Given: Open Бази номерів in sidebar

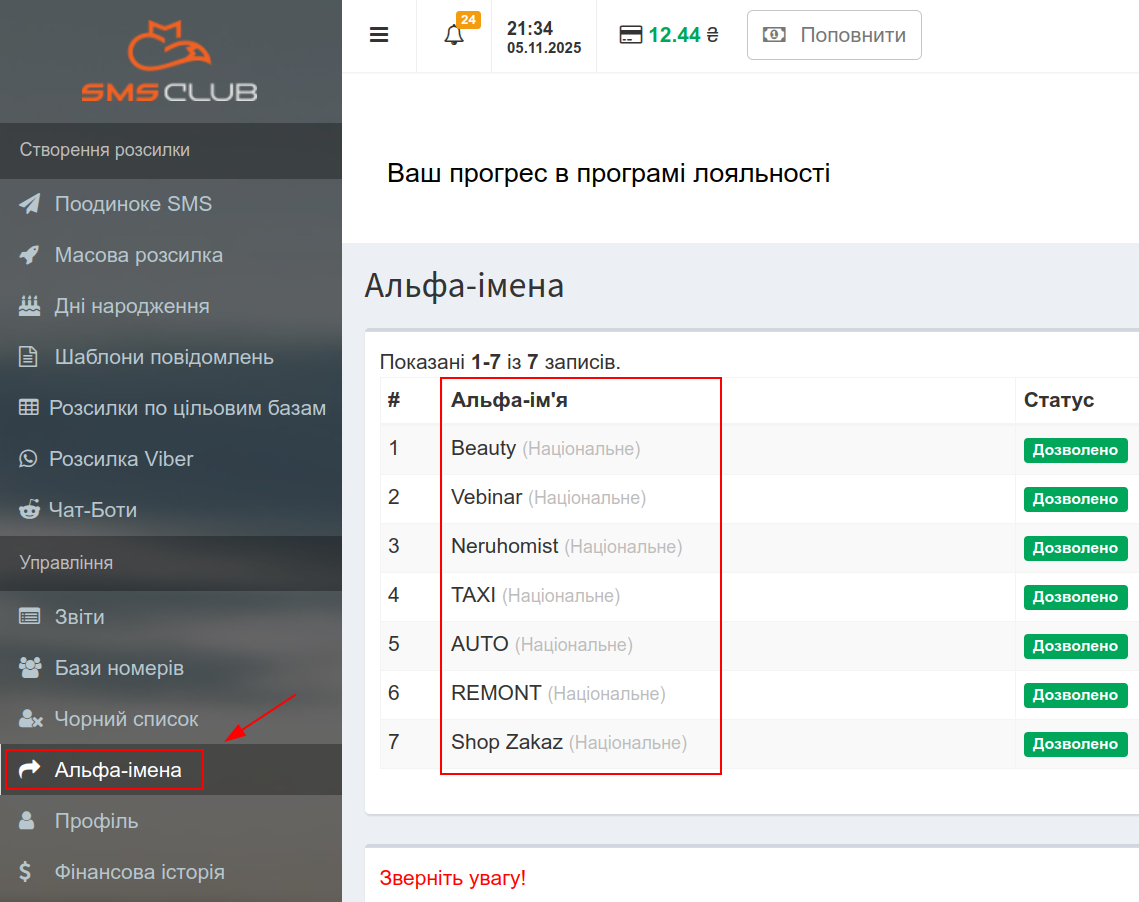Looking at the screenshot, I should point(119,668).
